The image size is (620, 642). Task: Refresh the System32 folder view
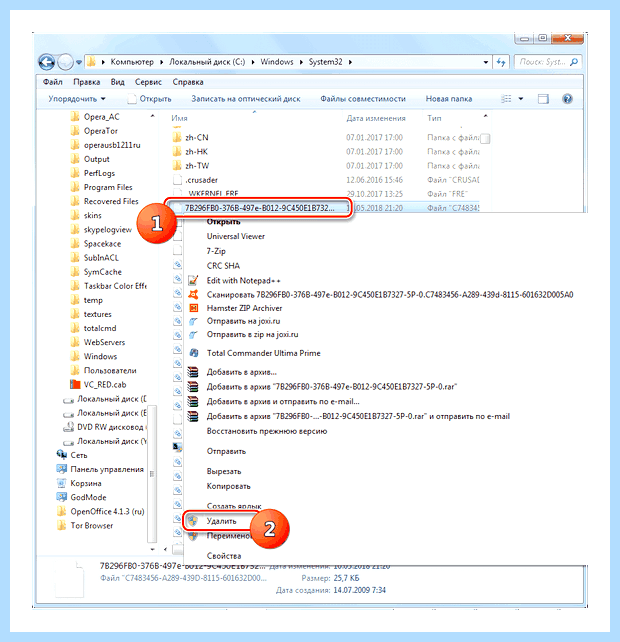click(501, 62)
